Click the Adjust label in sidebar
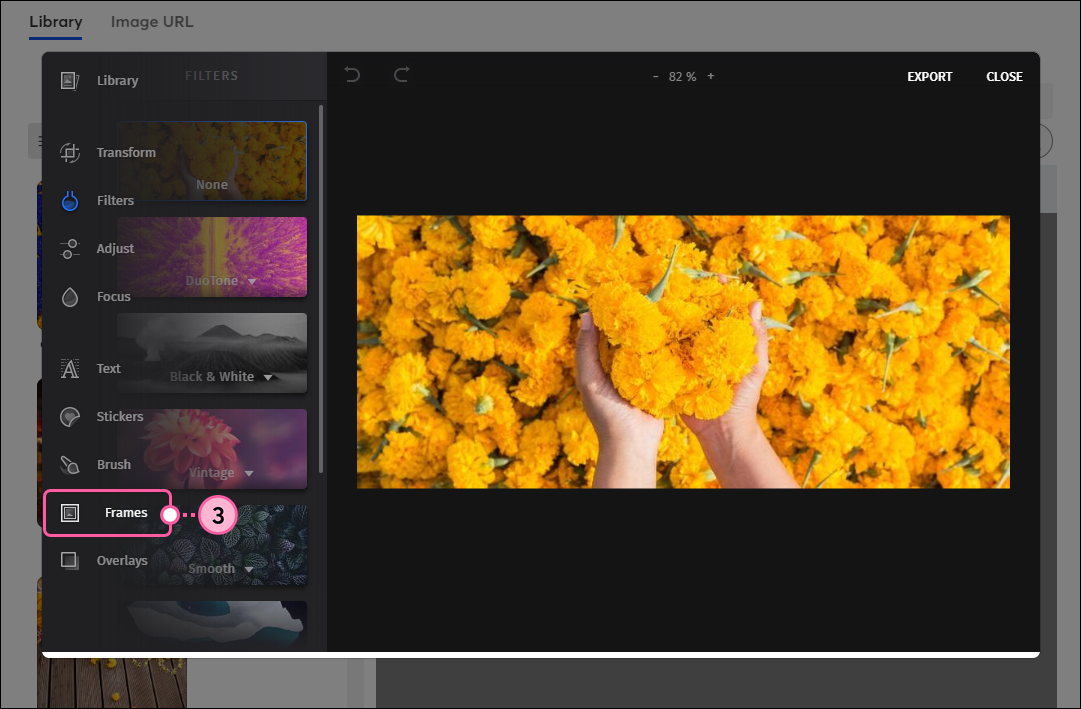This screenshot has width=1081, height=709. tap(115, 248)
